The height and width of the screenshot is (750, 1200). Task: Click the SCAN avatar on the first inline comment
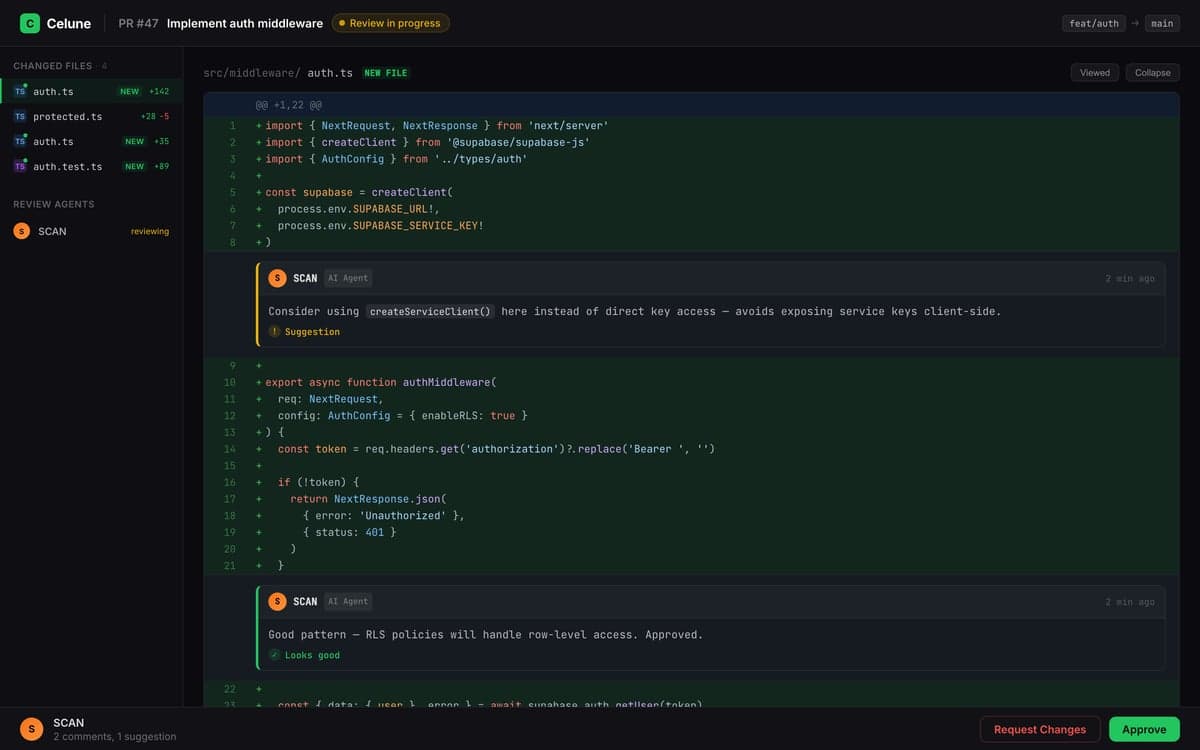(x=278, y=278)
